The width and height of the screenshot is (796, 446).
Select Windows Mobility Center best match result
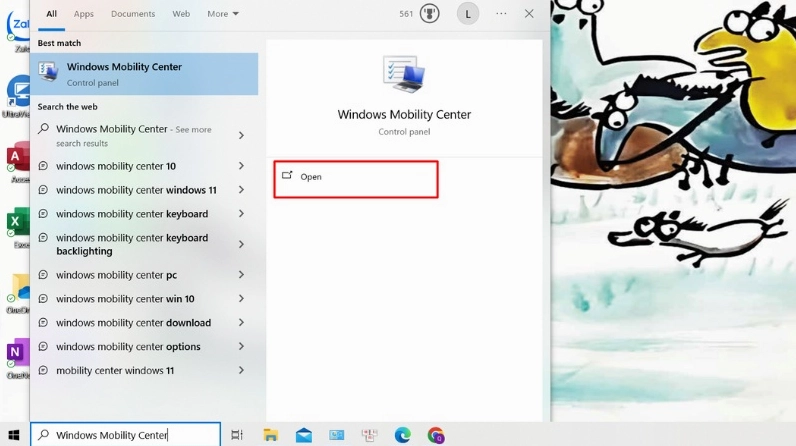(x=144, y=74)
